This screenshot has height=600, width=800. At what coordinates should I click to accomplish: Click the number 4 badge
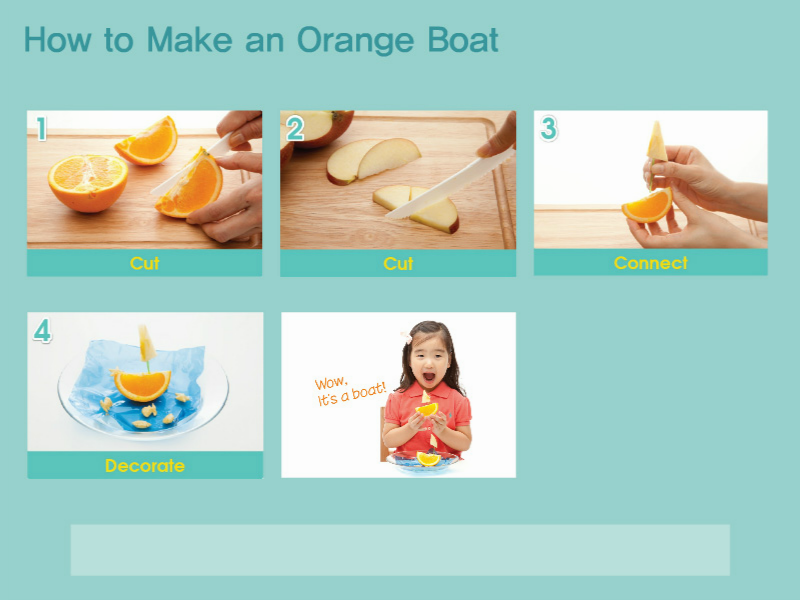point(42,331)
